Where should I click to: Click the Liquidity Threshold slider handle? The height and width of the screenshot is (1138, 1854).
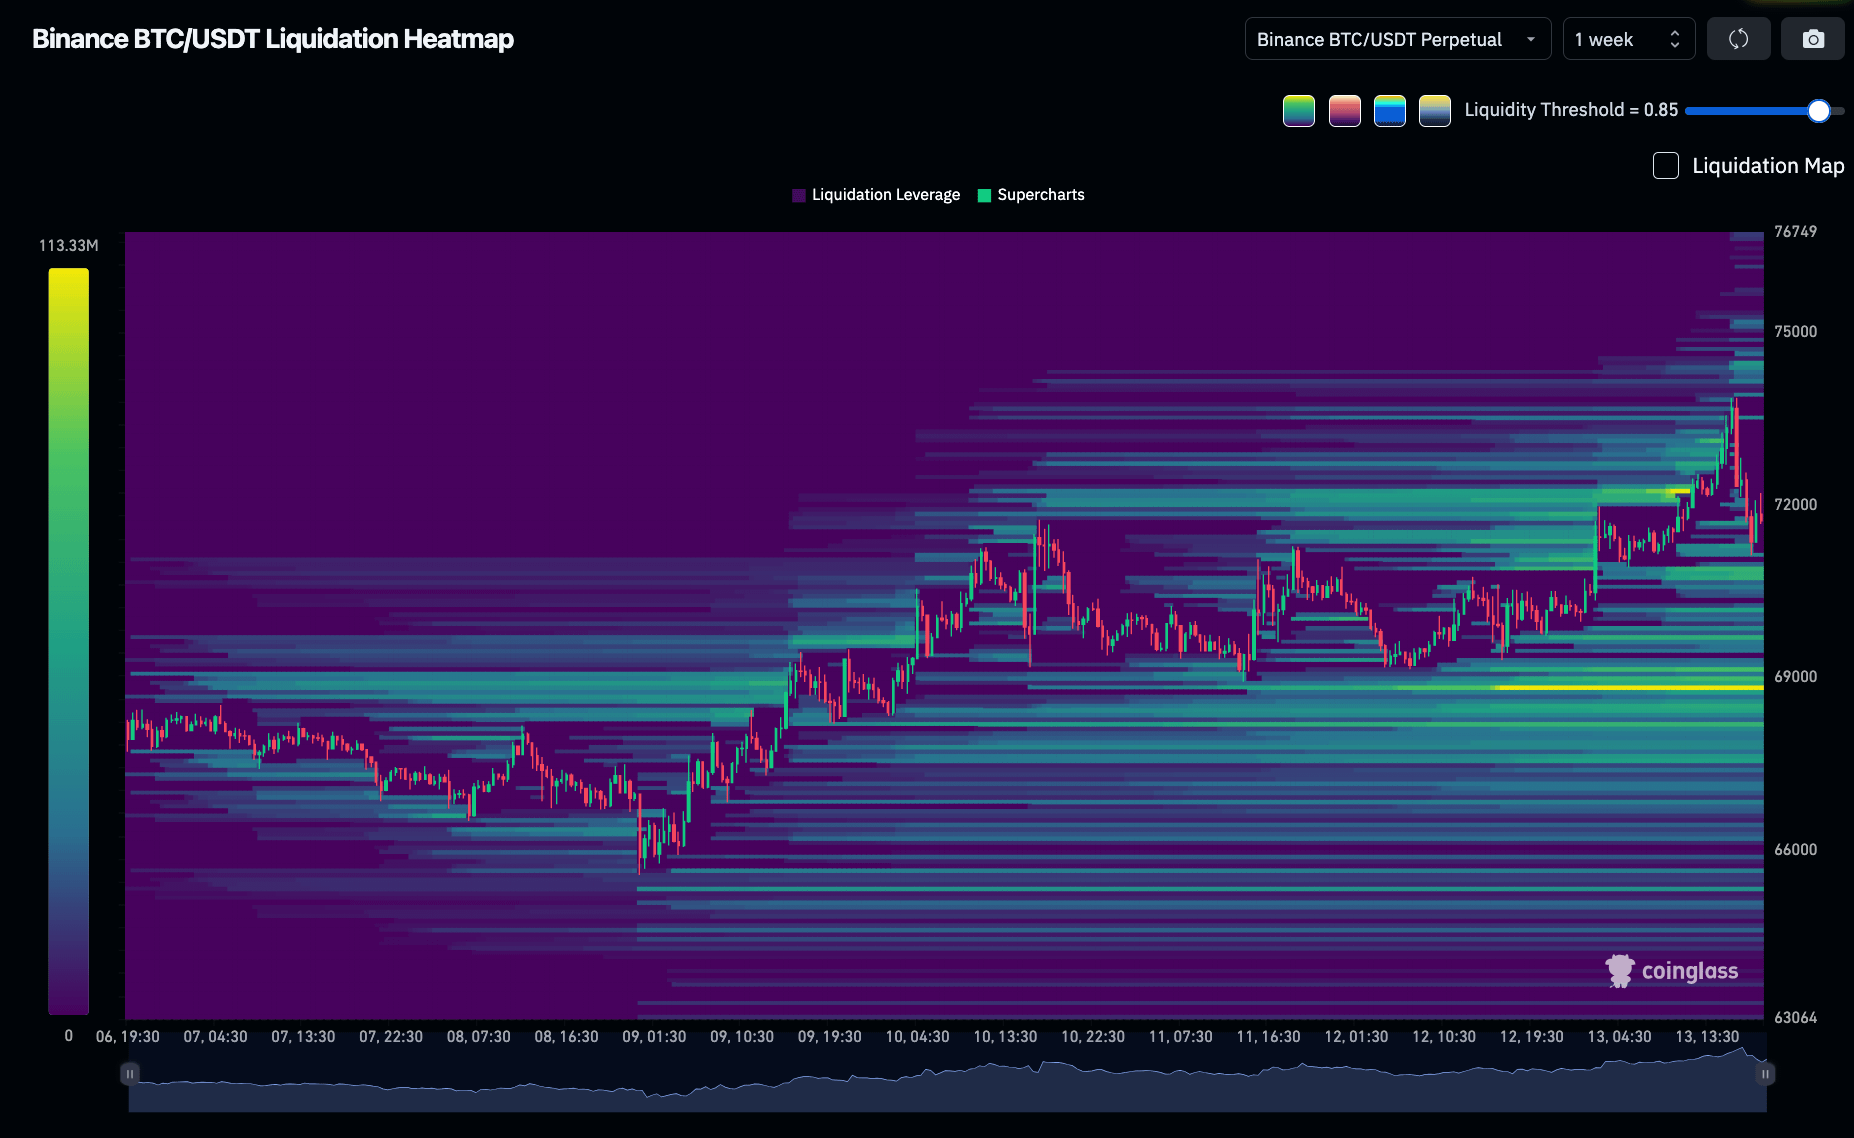1818,111
